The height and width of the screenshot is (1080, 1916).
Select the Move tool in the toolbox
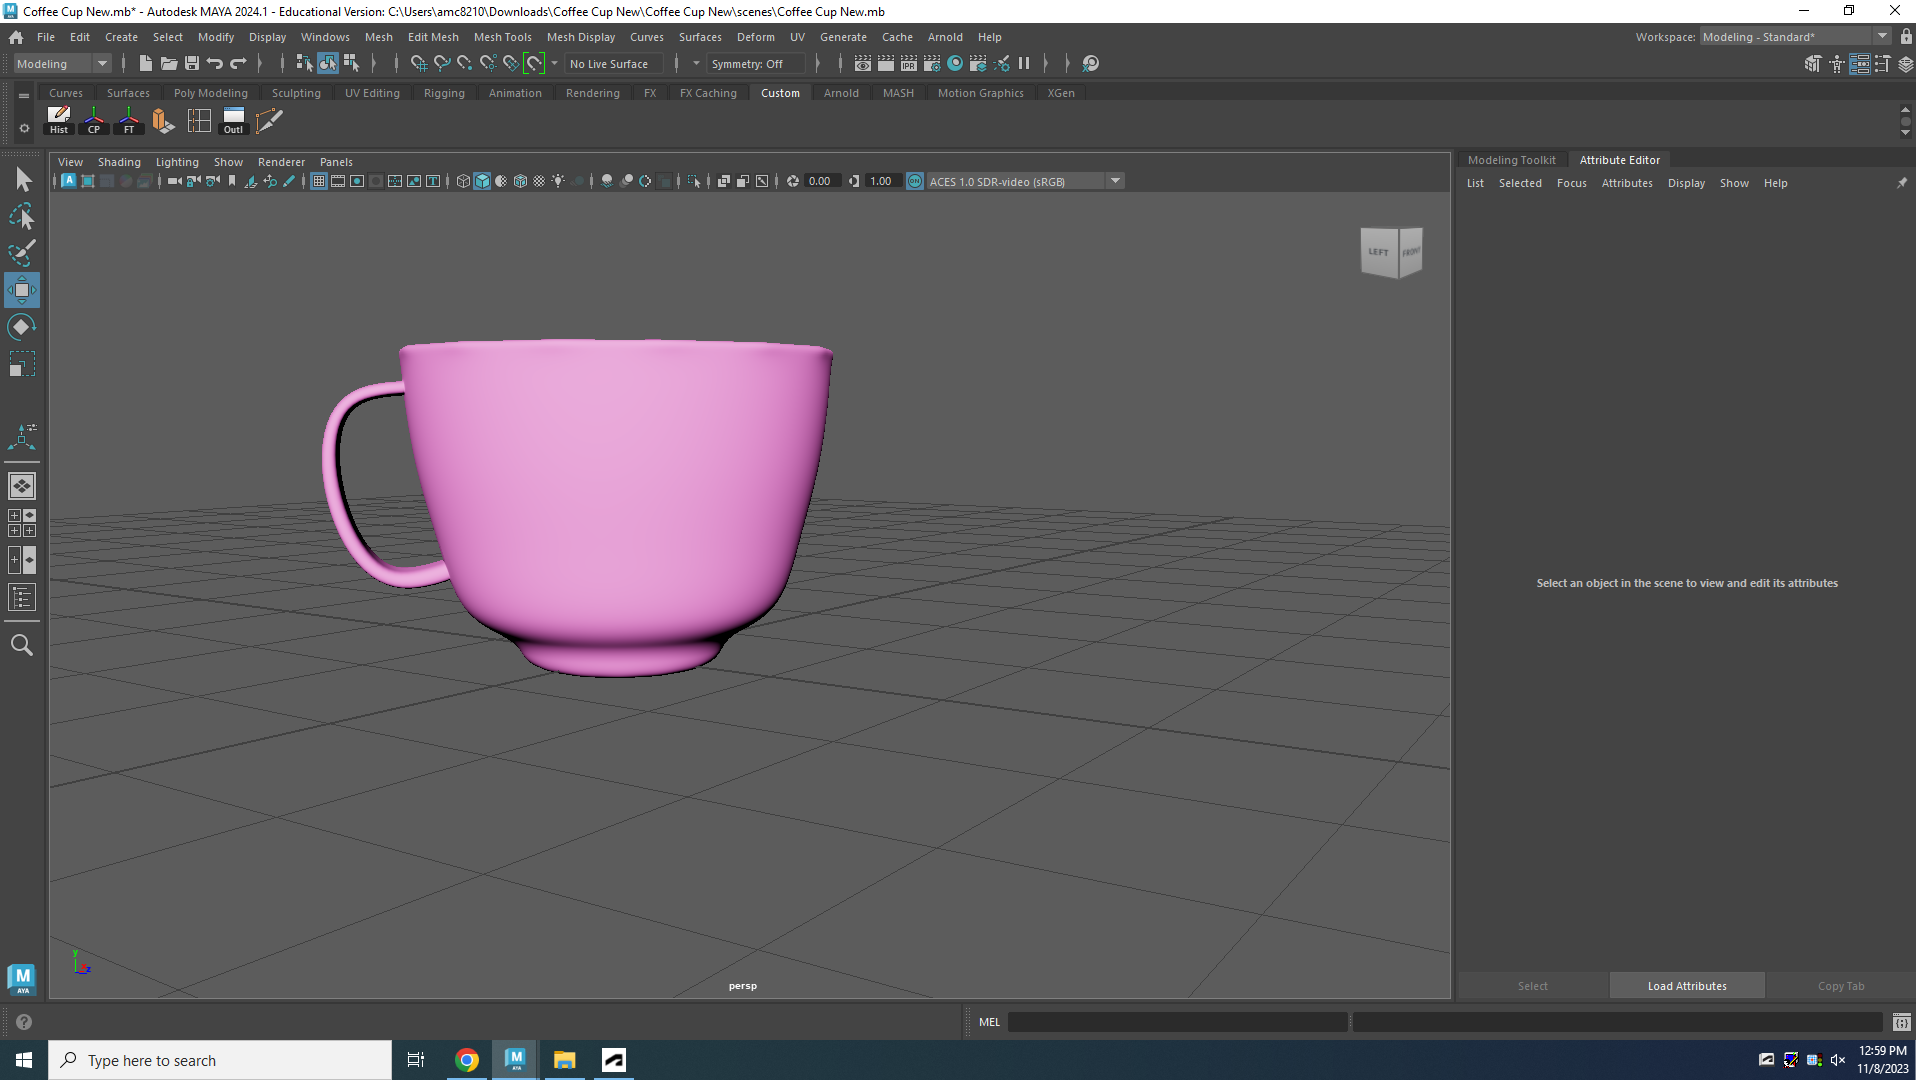tap(21, 290)
